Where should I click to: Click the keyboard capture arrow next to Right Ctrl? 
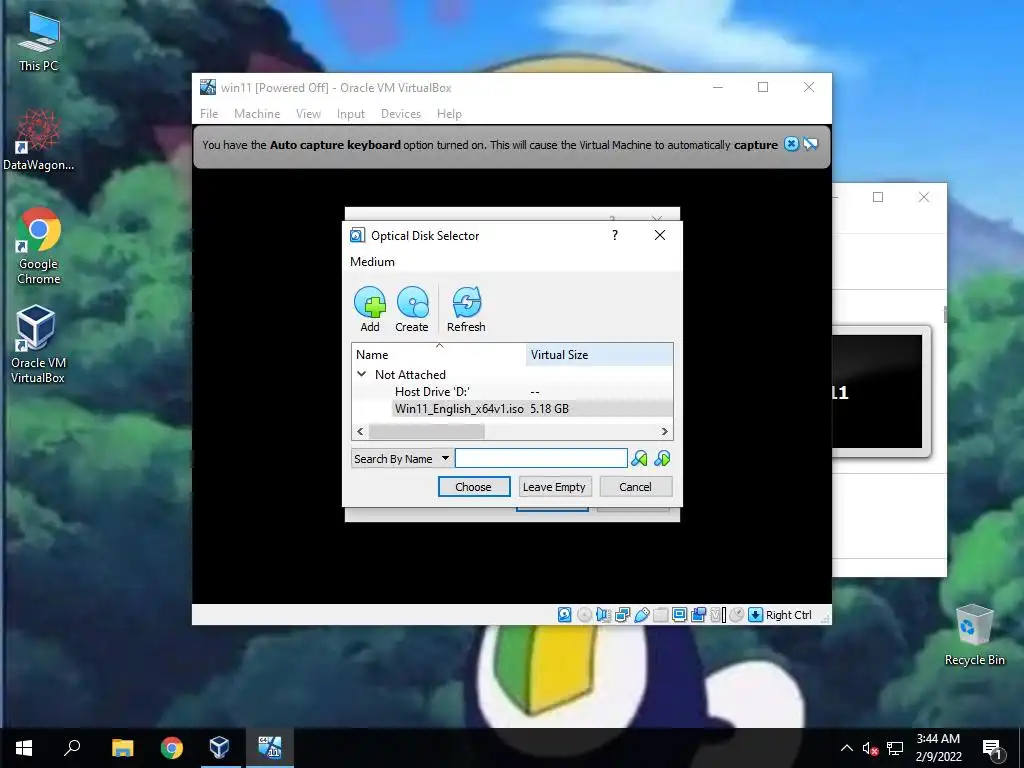[756, 615]
